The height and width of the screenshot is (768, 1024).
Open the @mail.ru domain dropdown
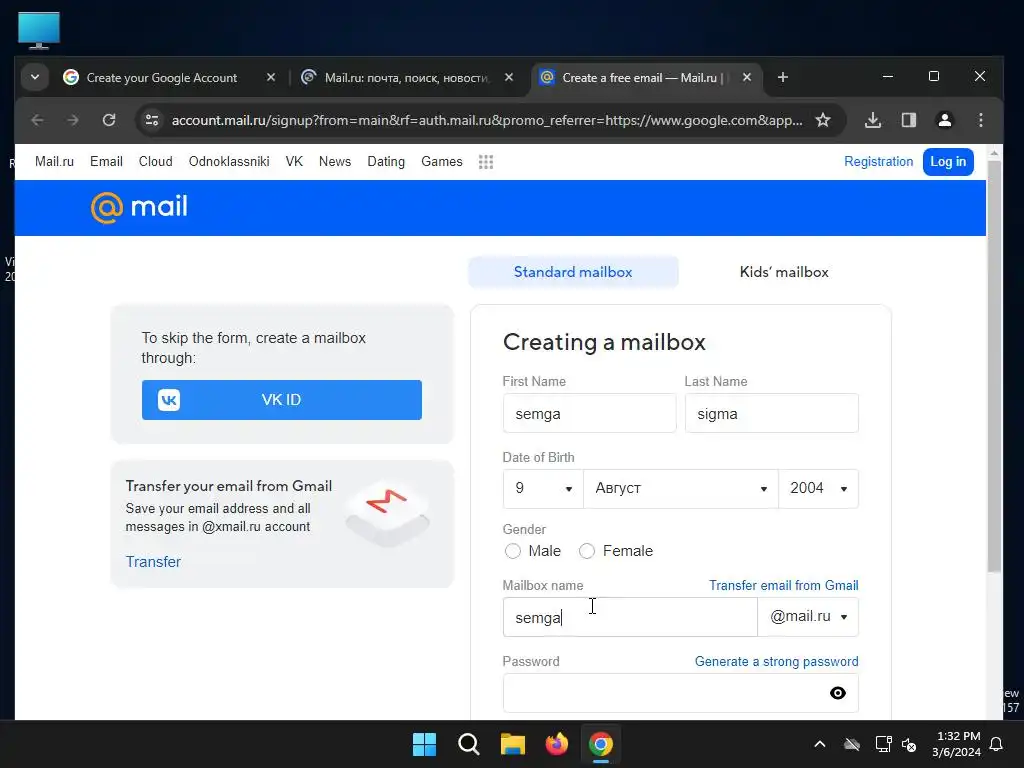click(808, 616)
